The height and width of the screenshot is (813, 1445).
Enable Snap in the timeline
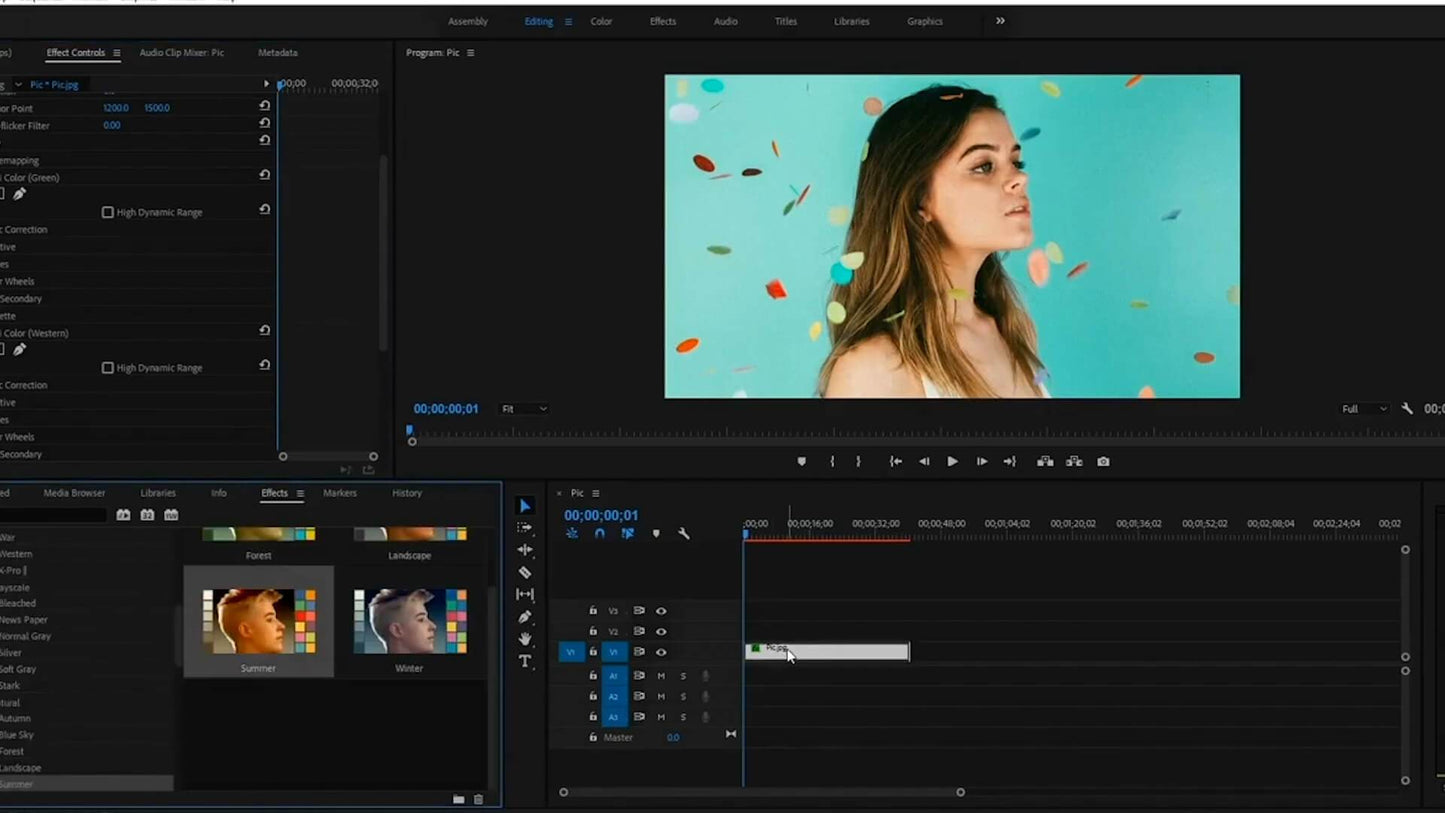tap(600, 533)
